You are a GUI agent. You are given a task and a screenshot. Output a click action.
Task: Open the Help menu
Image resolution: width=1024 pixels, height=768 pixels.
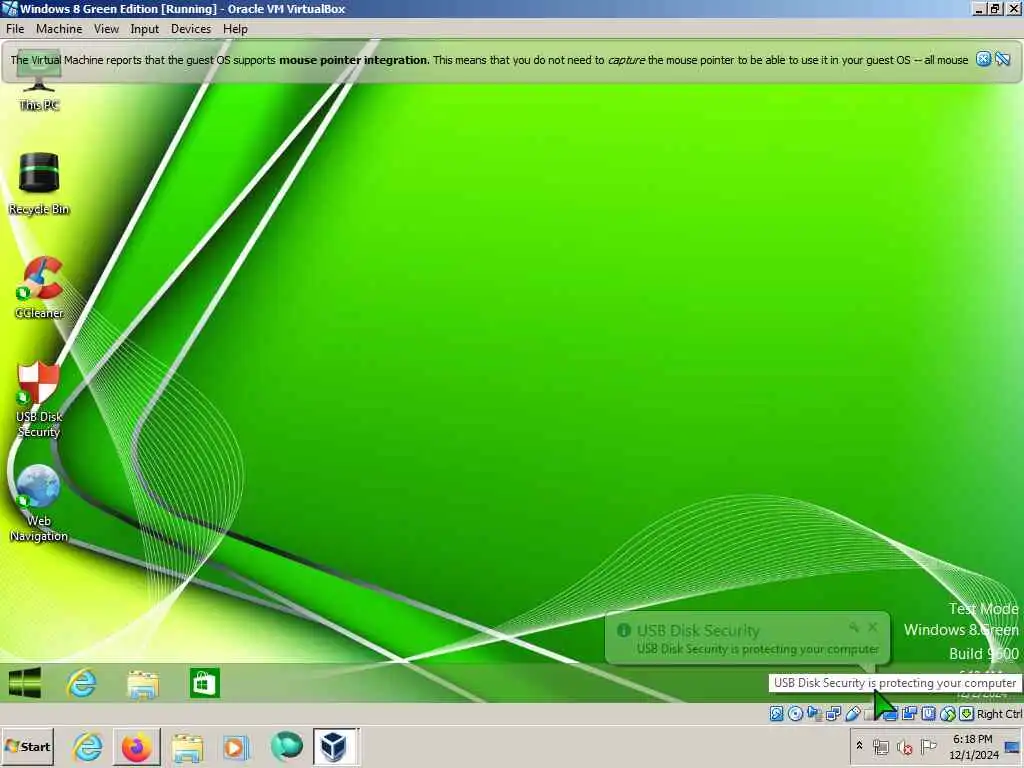pyautogui.click(x=235, y=29)
